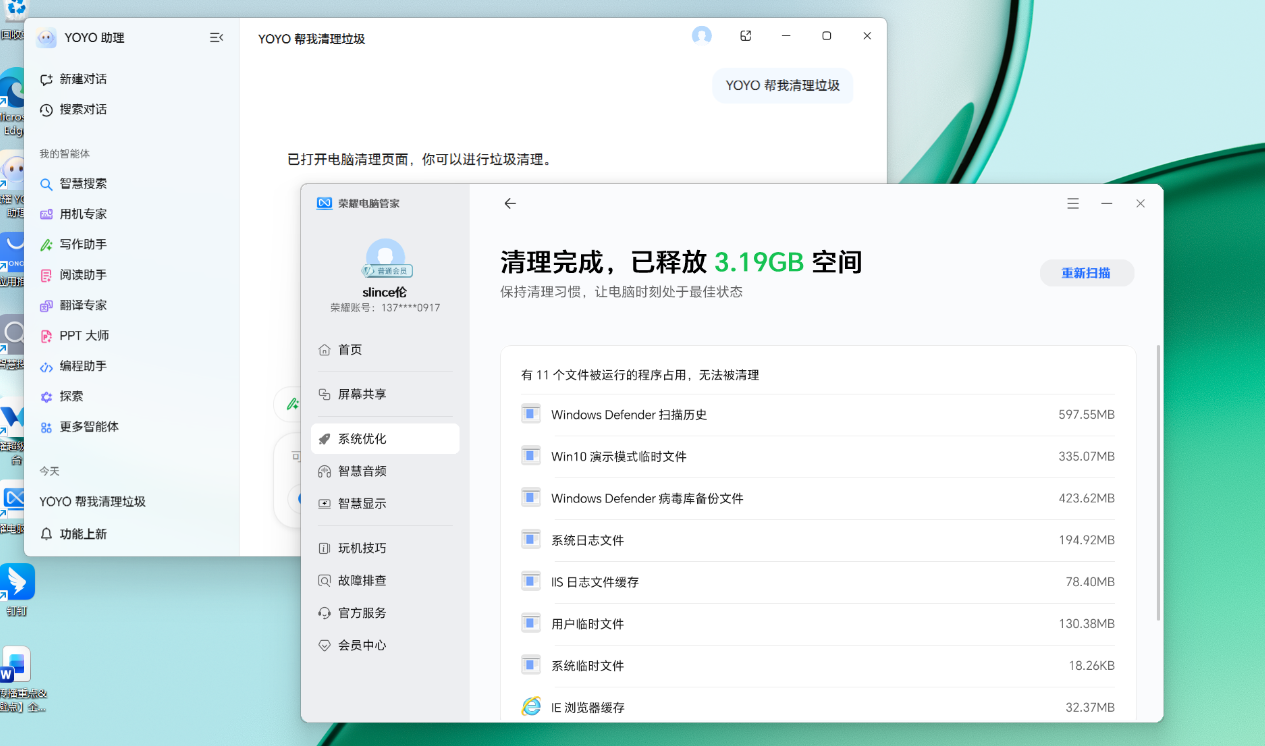Viewport: 1265px width, 746px height.
Task: Open the PPT 大师 agent
Action: pos(74,336)
